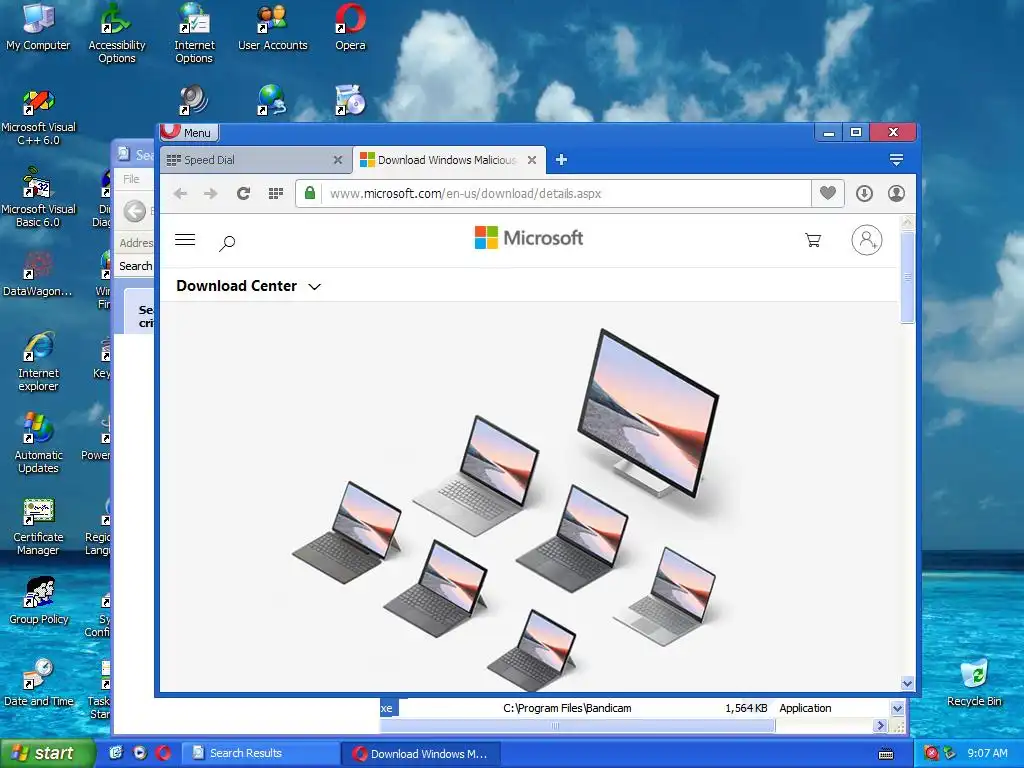
Task: Select the Accessibility Options desktop icon
Action: [x=116, y=33]
